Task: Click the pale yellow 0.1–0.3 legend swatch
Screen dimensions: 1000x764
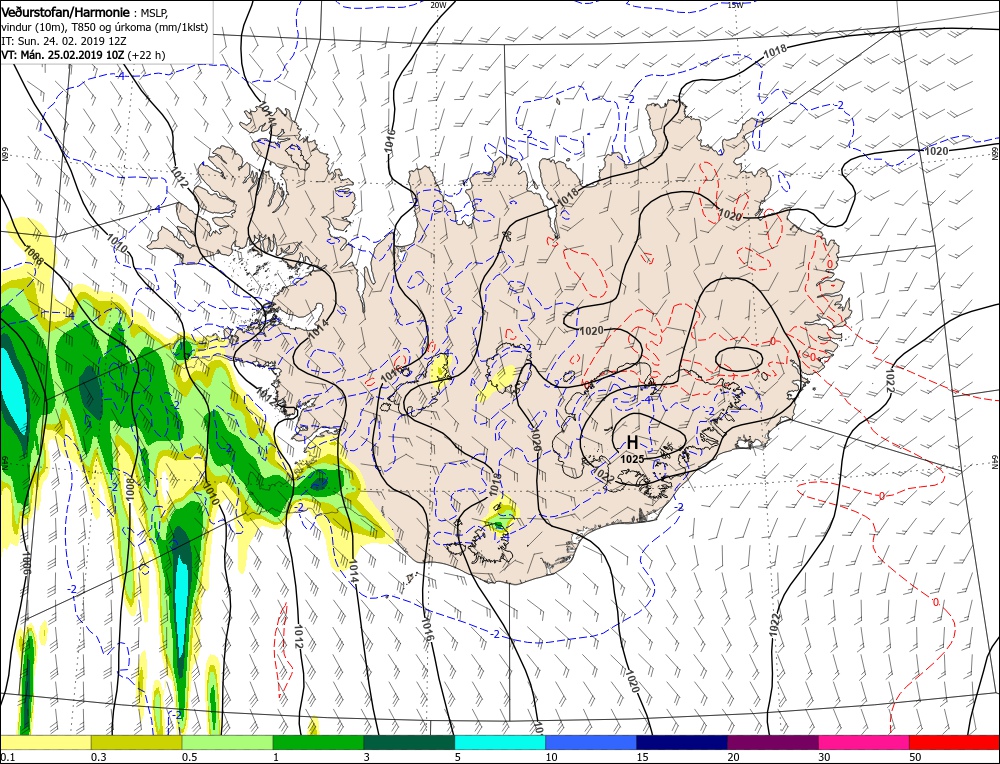Action: [46, 742]
